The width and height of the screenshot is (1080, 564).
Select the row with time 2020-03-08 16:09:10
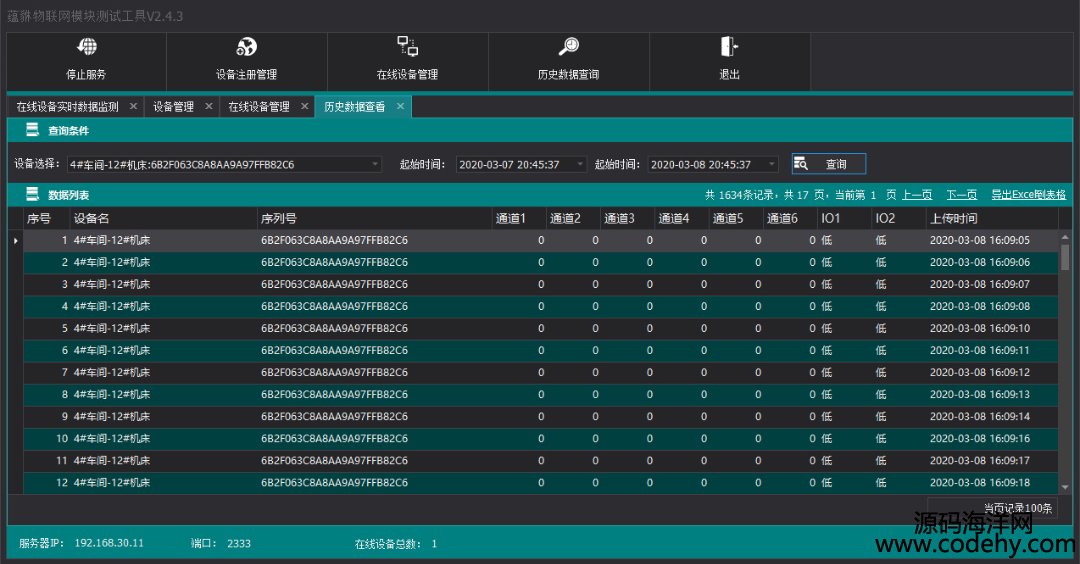(x=541, y=328)
